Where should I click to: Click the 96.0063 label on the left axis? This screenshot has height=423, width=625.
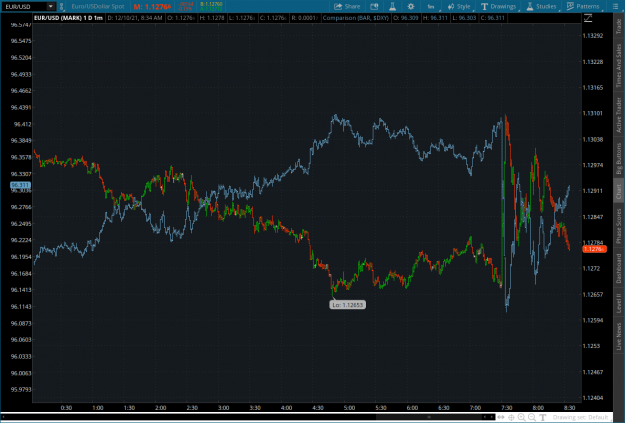pyautogui.click(x=21, y=373)
